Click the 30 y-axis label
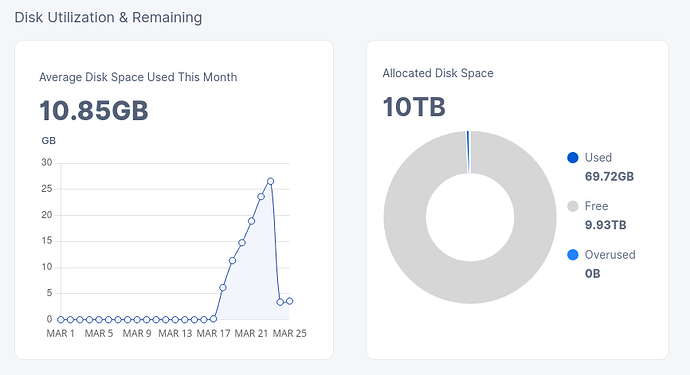The image size is (690, 375). tap(47, 162)
